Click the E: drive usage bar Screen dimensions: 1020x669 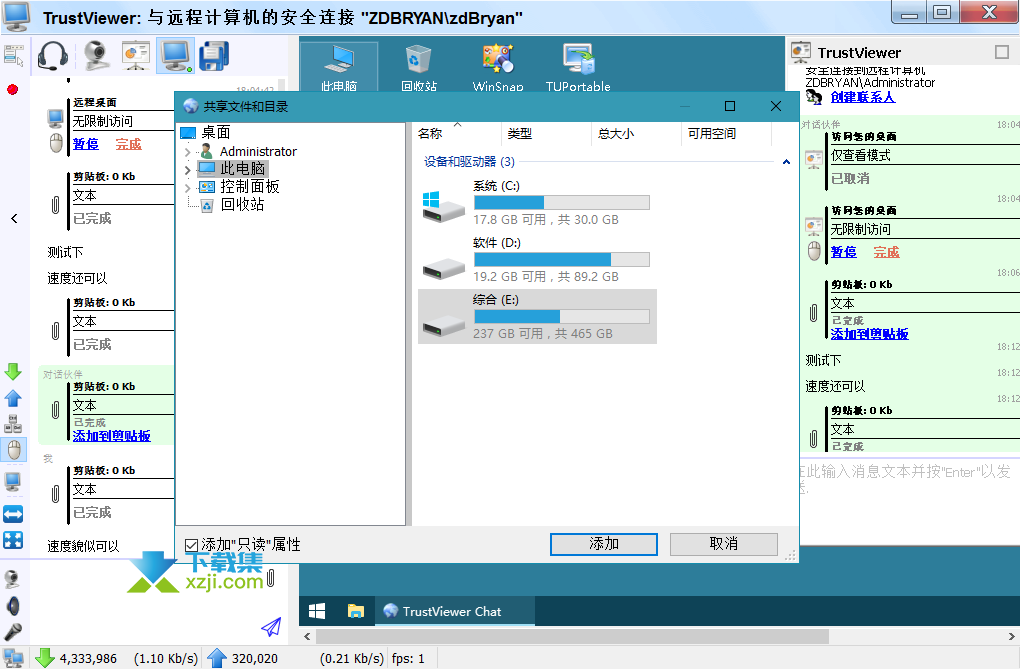click(562, 316)
